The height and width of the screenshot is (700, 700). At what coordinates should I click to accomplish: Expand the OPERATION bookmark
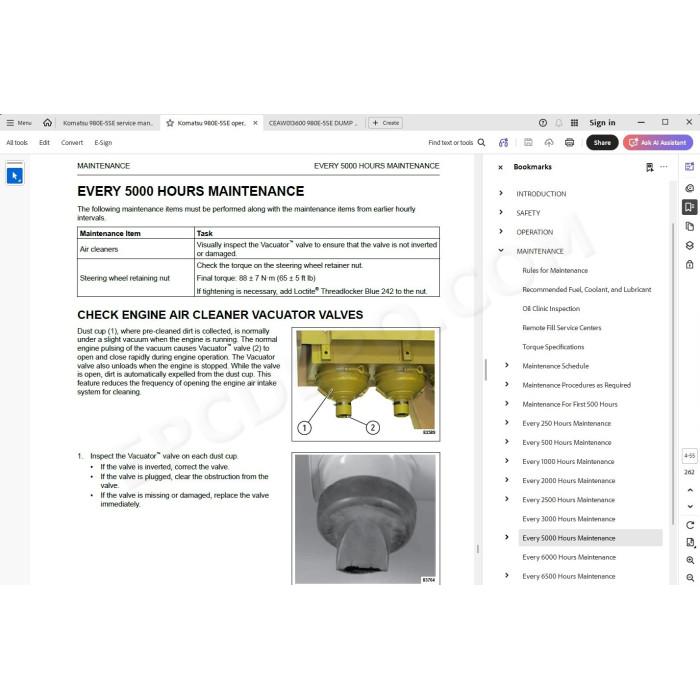point(501,231)
